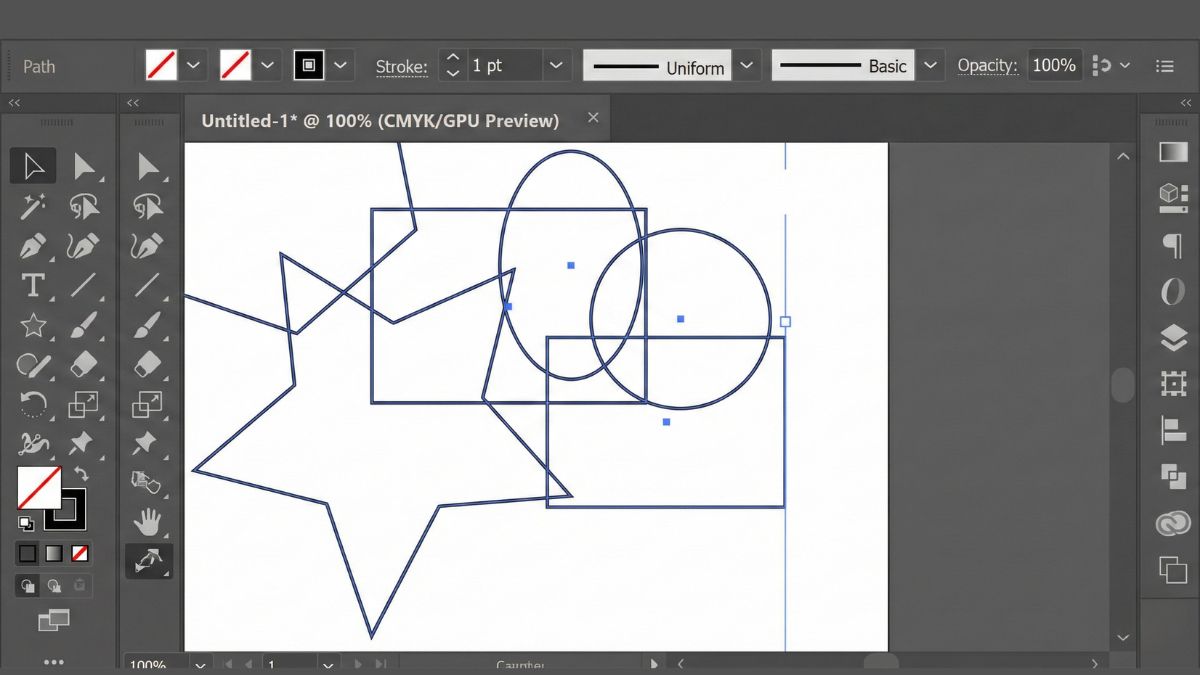This screenshot has height=675, width=1200.
Task: Select the Pen tool
Action: coord(33,246)
